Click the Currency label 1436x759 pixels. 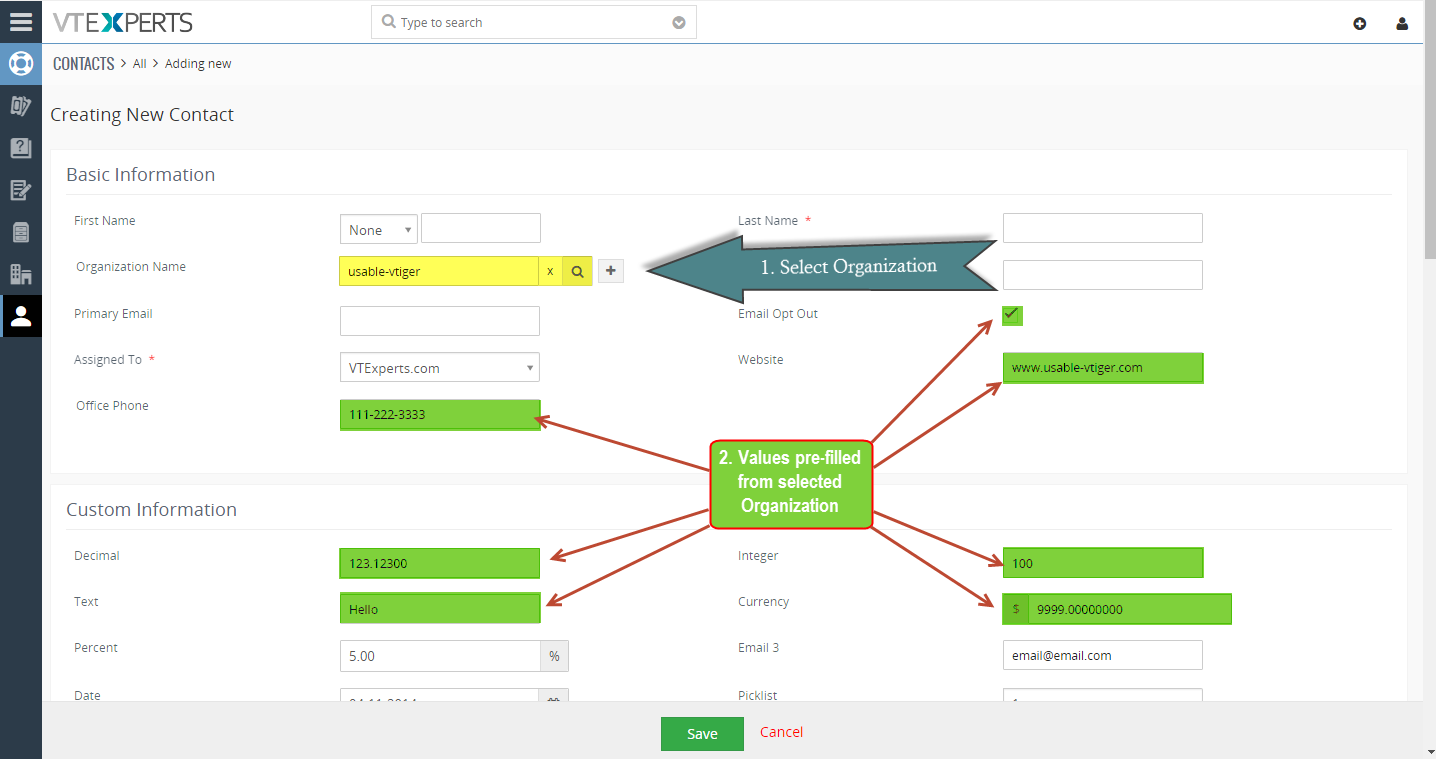[x=763, y=602]
